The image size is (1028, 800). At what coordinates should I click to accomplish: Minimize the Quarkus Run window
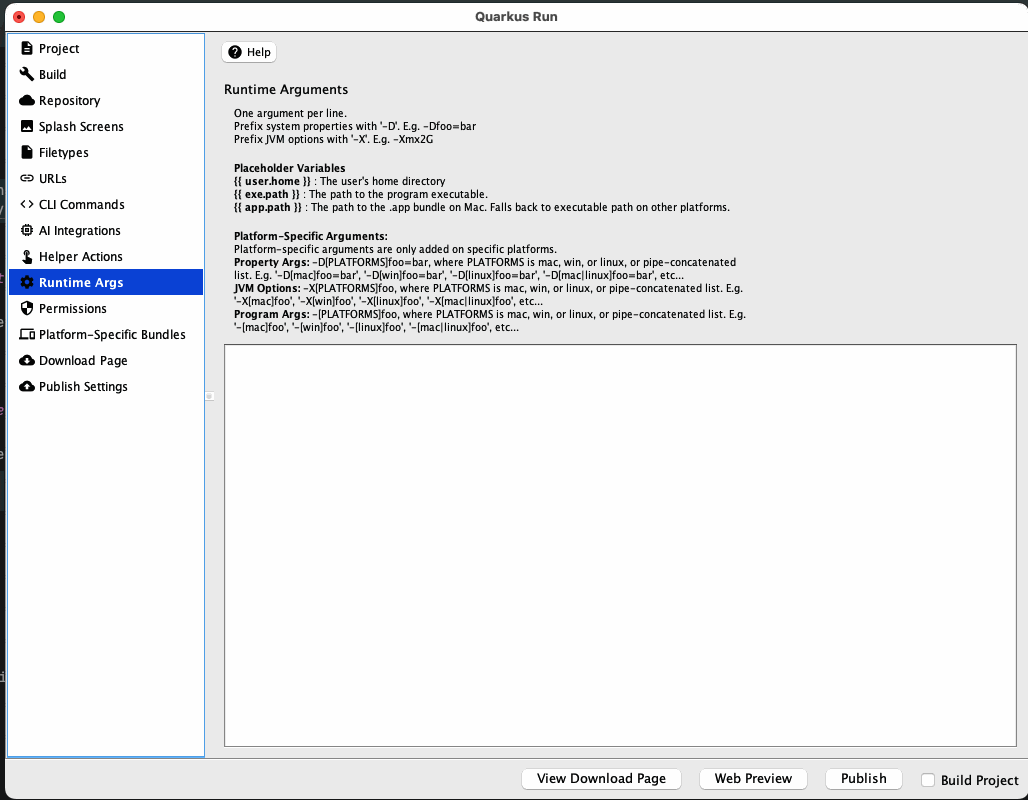(39, 17)
